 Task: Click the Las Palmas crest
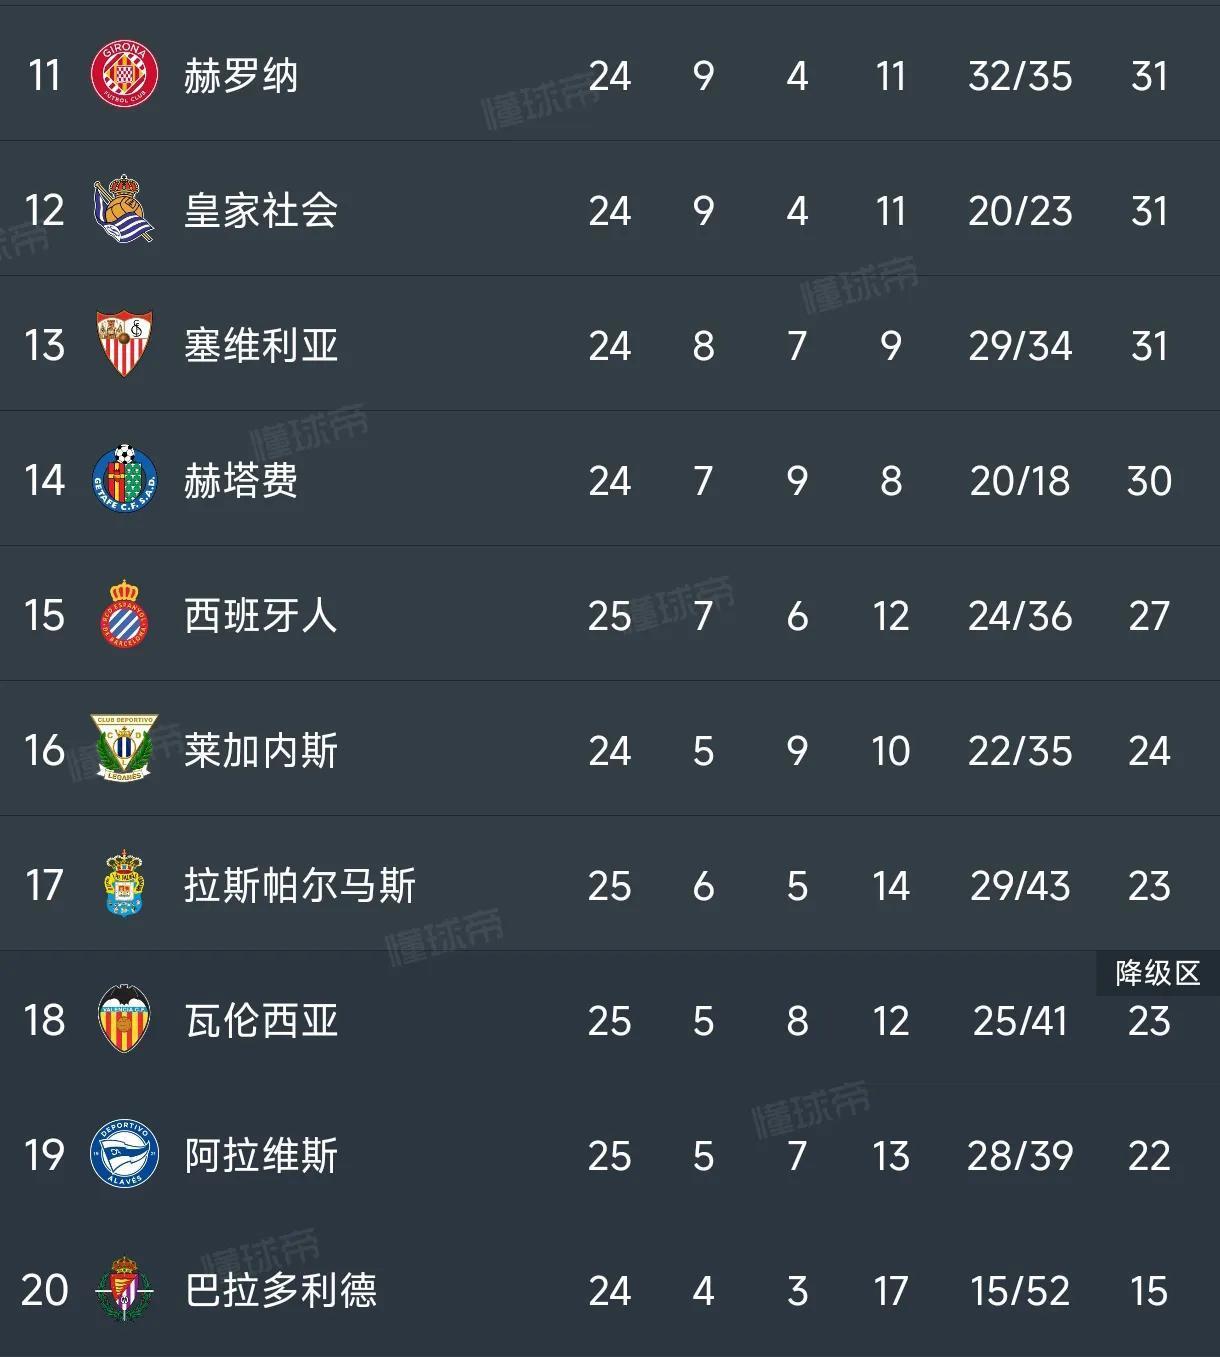(122, 886)
